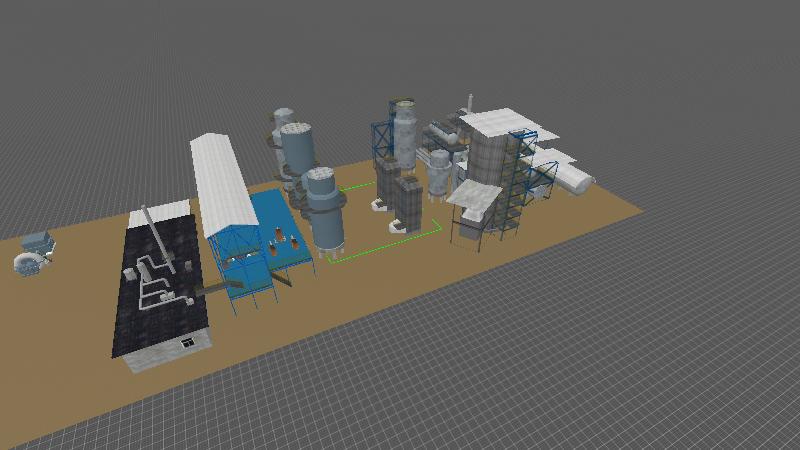
Task: Select the small canopy structure in front of the boiler
Action: click(x=474, y=212)
